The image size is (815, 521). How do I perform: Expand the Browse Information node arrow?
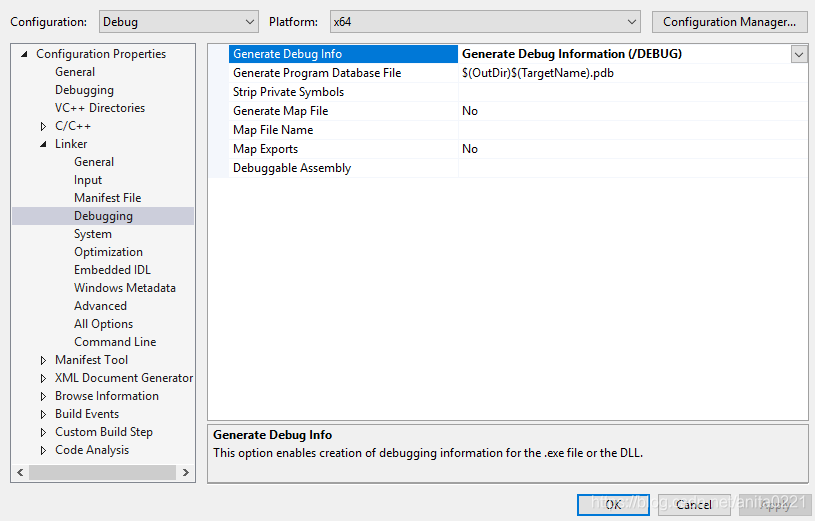click(x=43, y=396)
